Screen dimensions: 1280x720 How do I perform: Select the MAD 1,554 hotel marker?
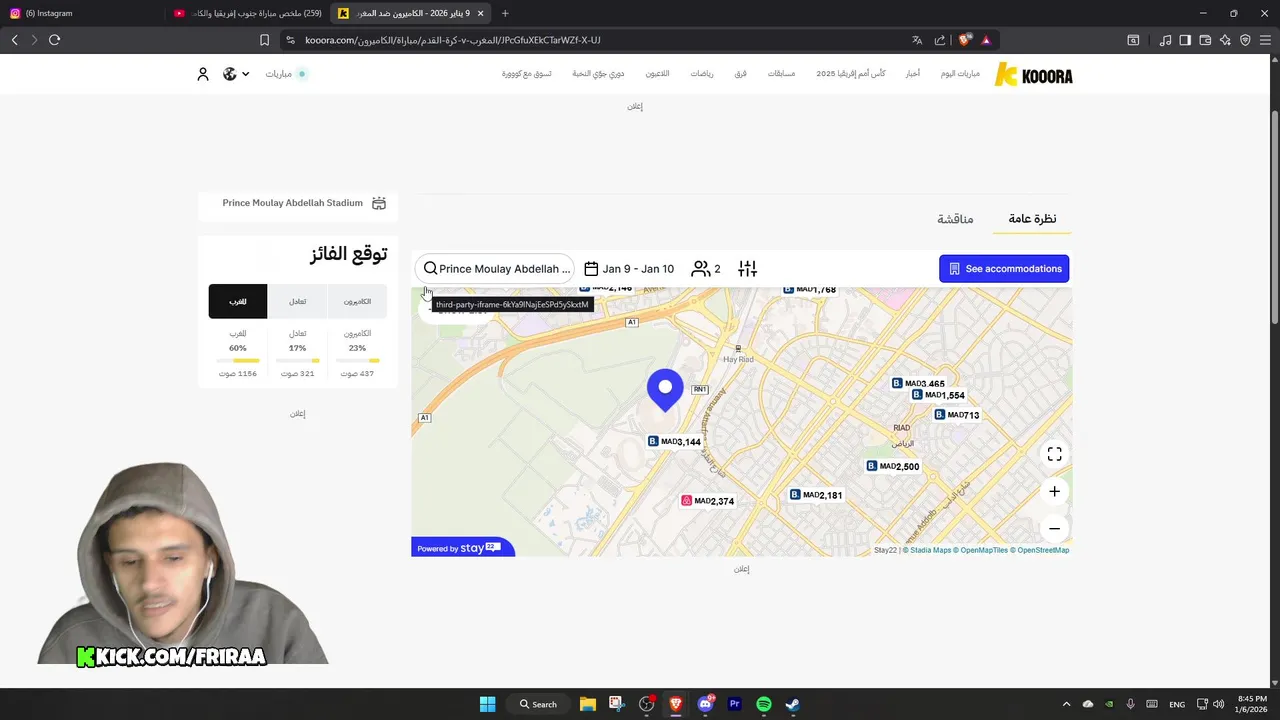pos(939,395)
